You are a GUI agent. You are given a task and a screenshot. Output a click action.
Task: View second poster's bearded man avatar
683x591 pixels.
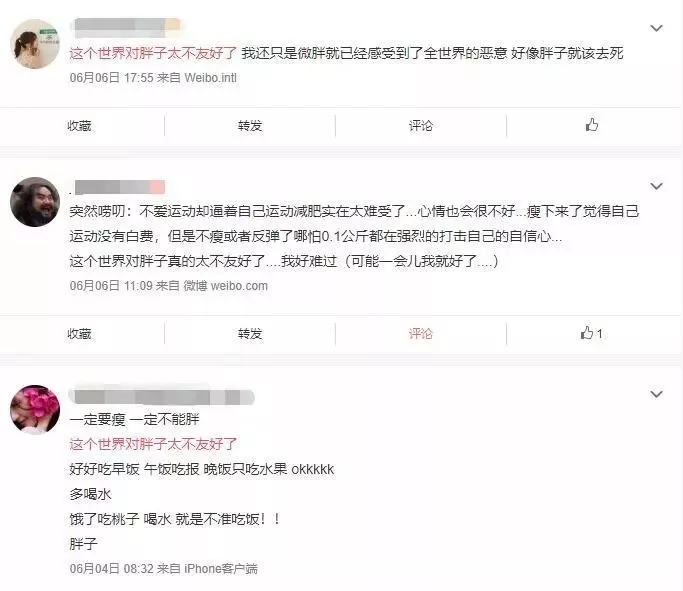35,202
